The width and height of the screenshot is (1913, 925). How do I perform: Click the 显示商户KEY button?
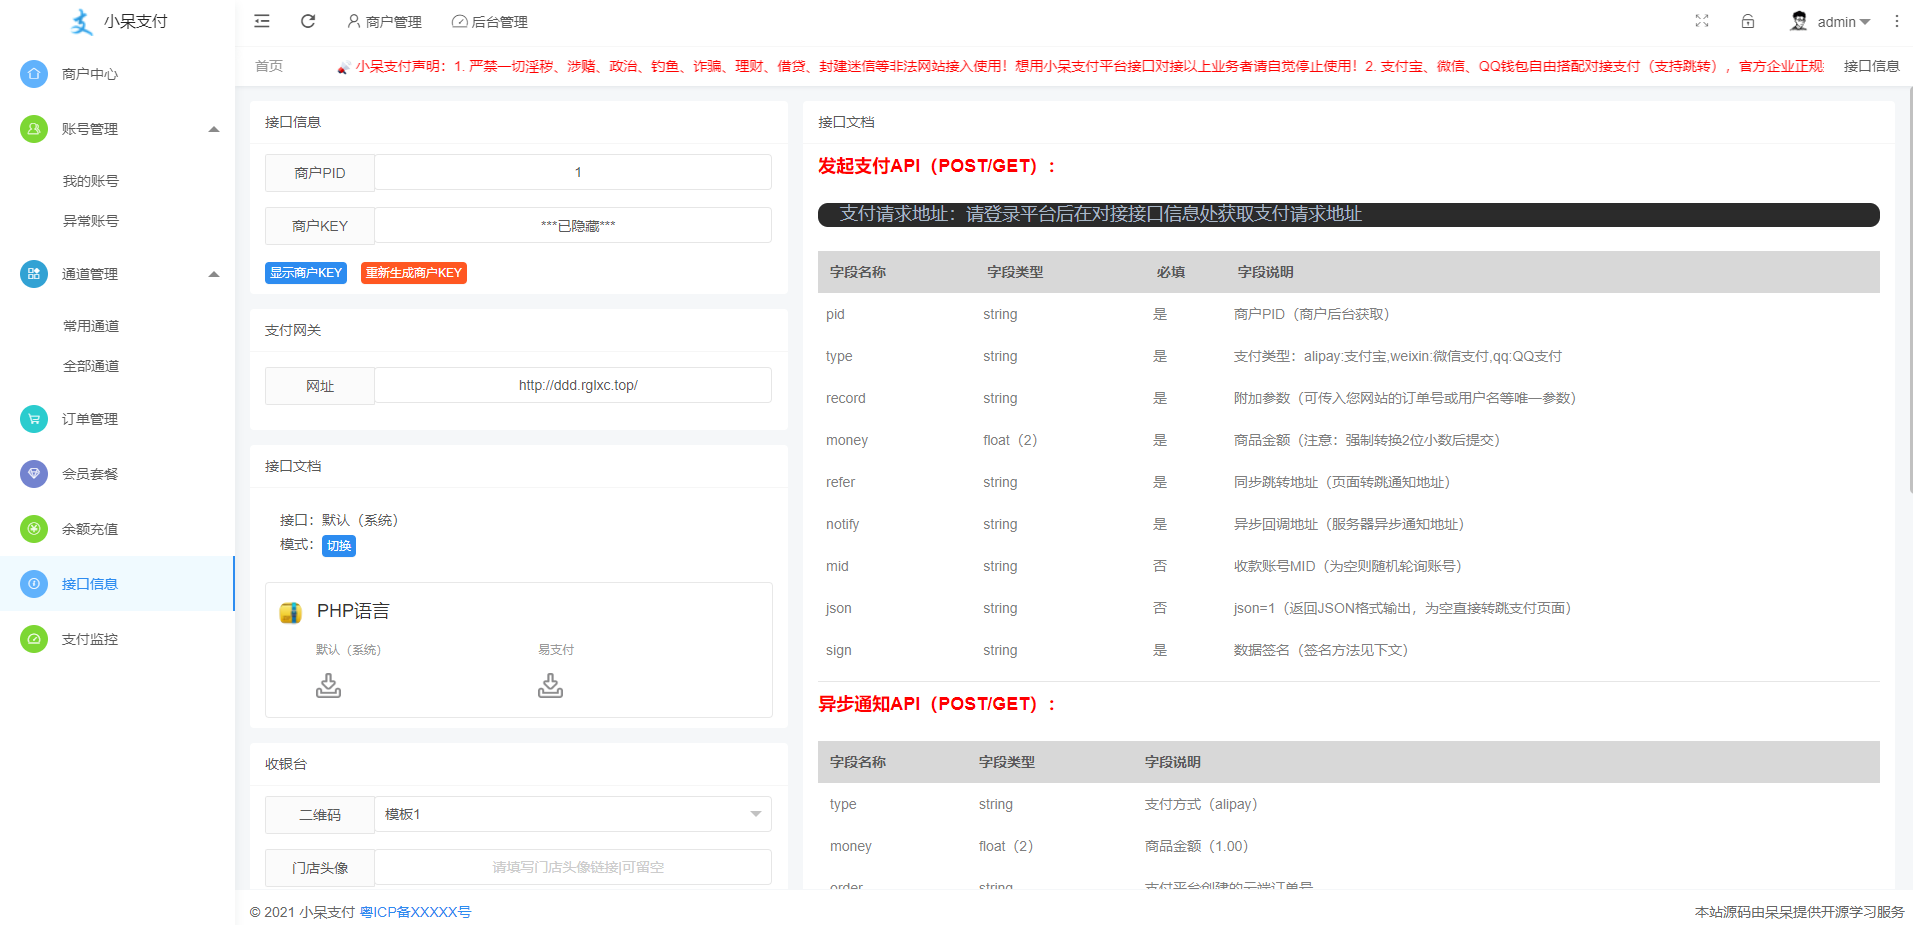tap(306, 272)
